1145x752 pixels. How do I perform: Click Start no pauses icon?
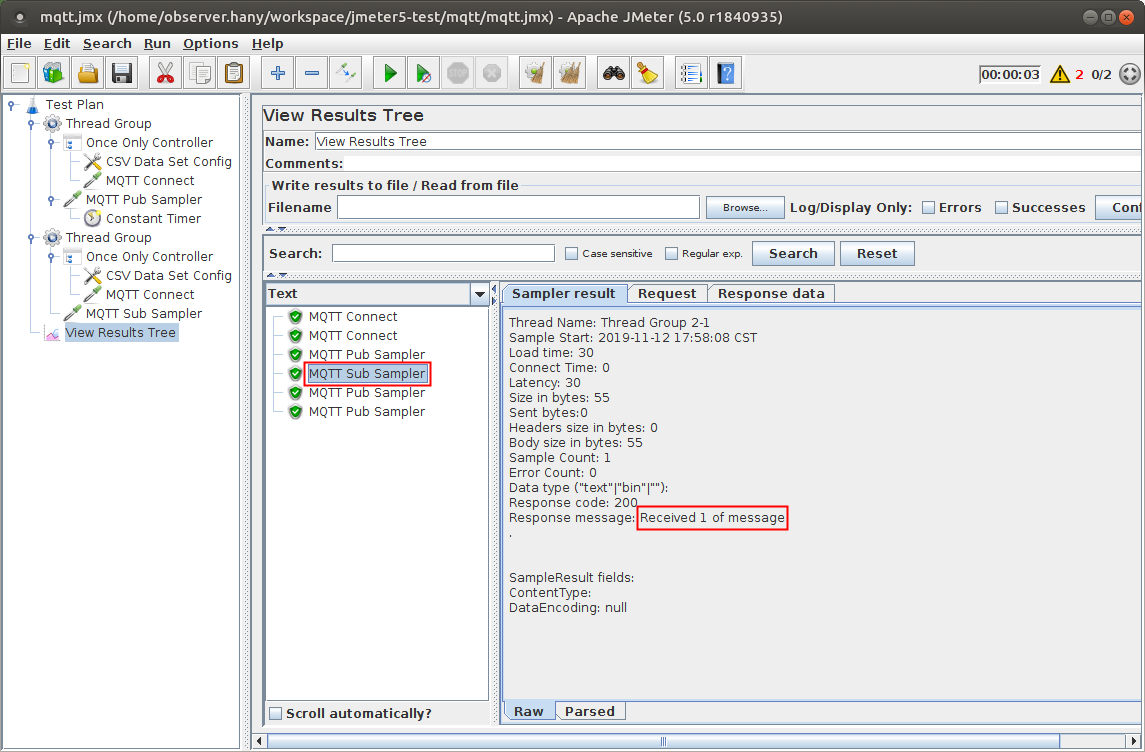coord(424,73)
